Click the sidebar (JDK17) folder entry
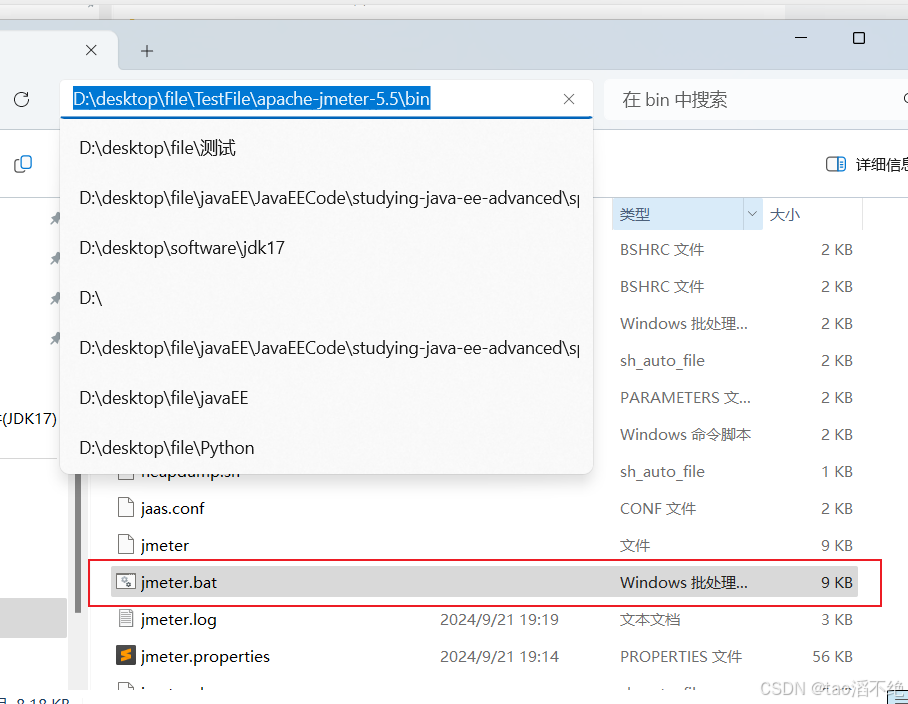Viewport: 908px width, 704px height. click(29, 419)
